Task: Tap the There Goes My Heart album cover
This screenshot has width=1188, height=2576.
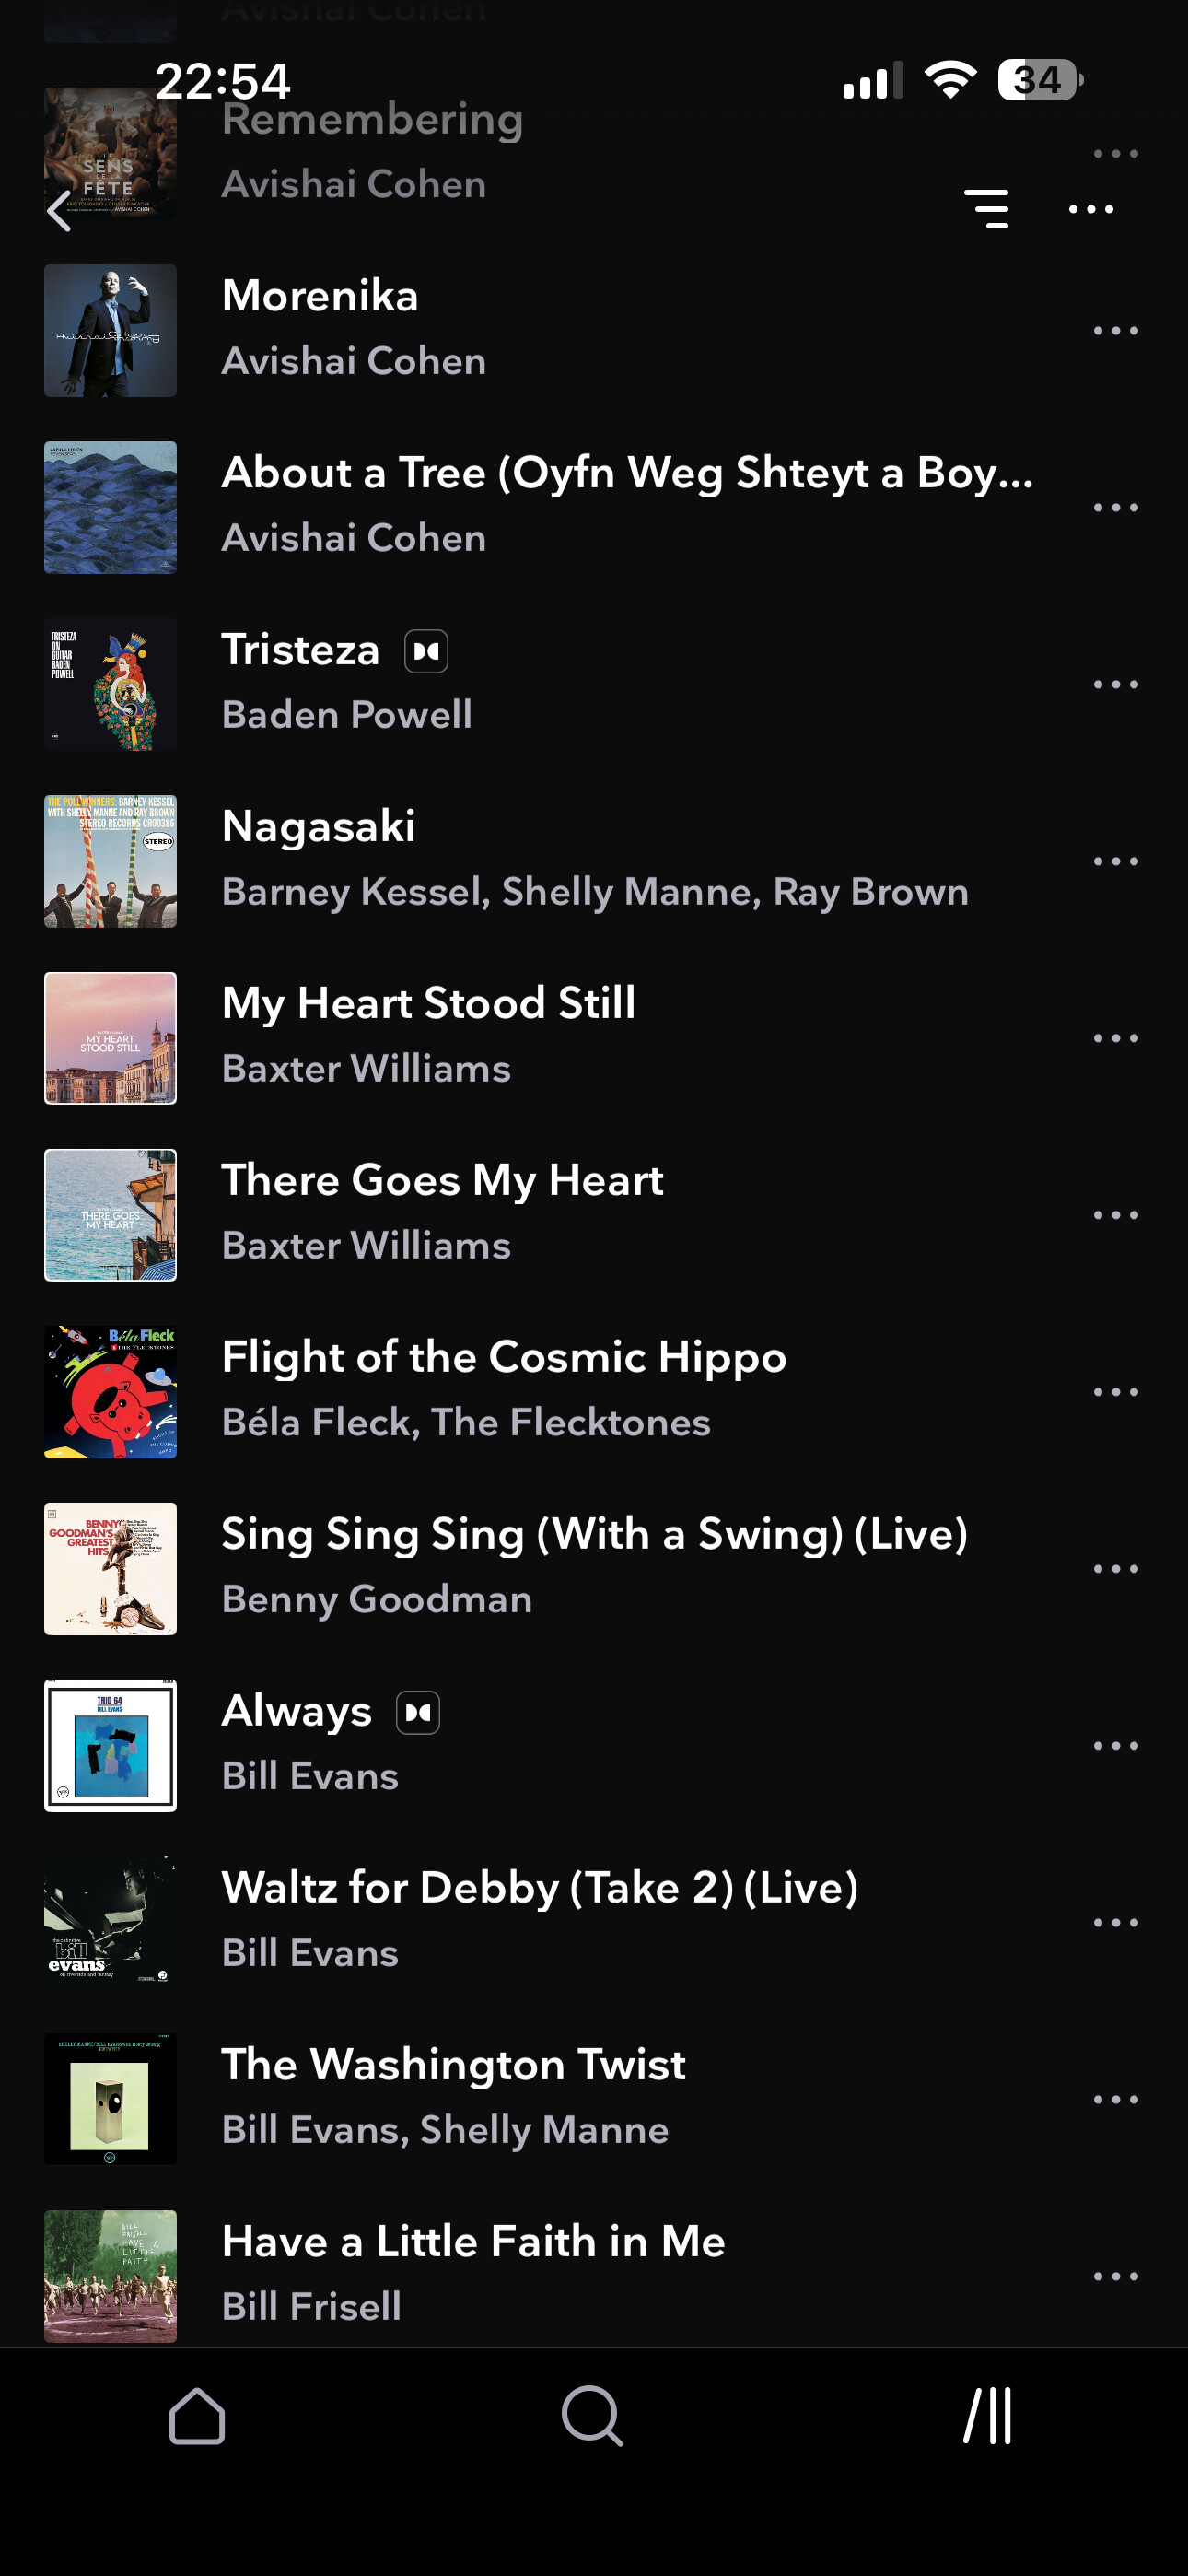Action: (x=110, y=1215)
